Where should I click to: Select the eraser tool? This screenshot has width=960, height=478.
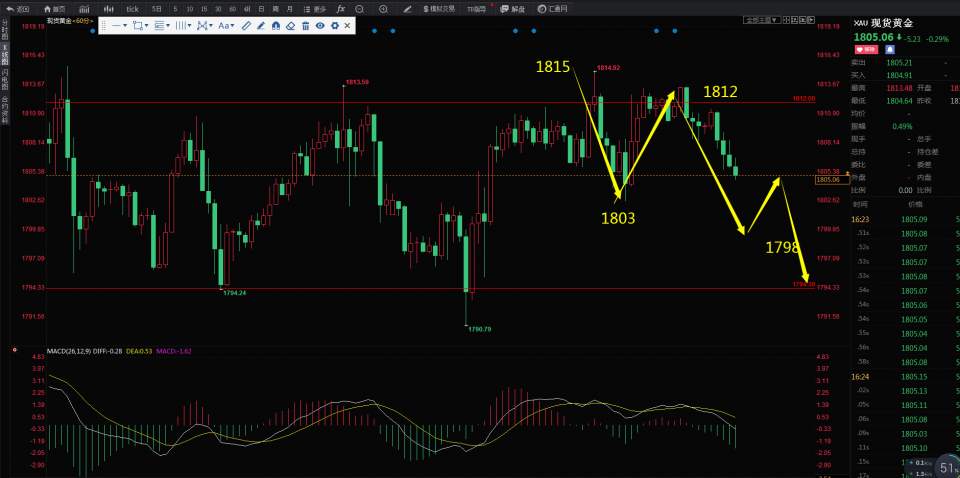(x=291, y=26)
